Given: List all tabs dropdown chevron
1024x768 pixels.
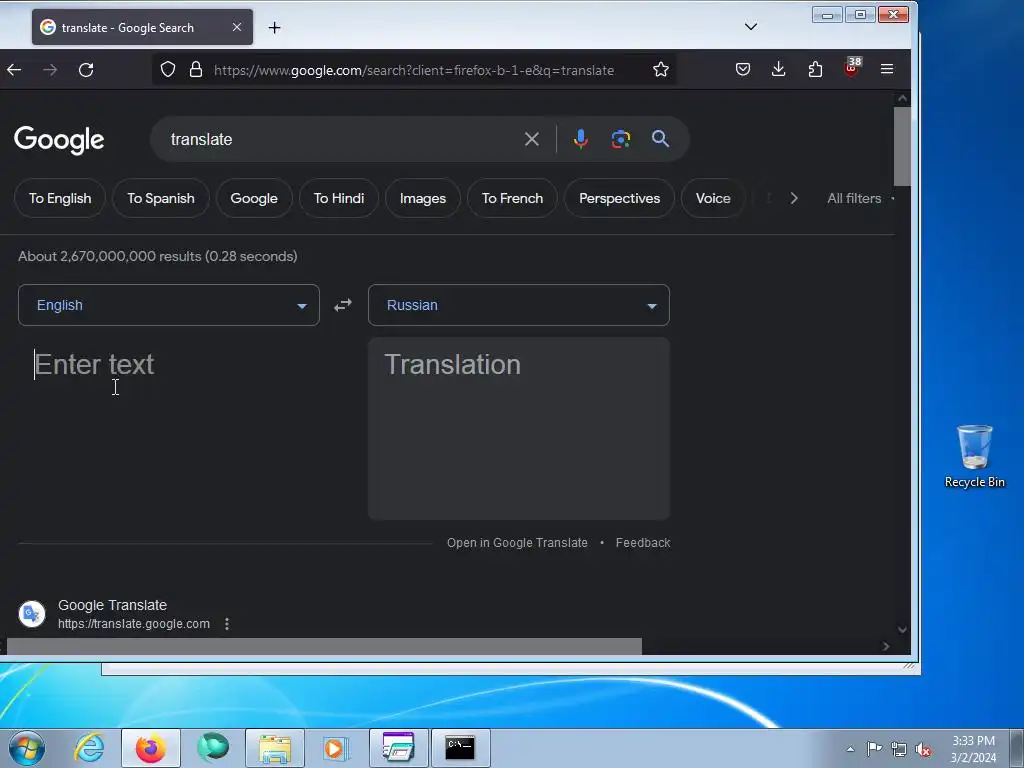Looking at the screenshot, I should 751,27.
